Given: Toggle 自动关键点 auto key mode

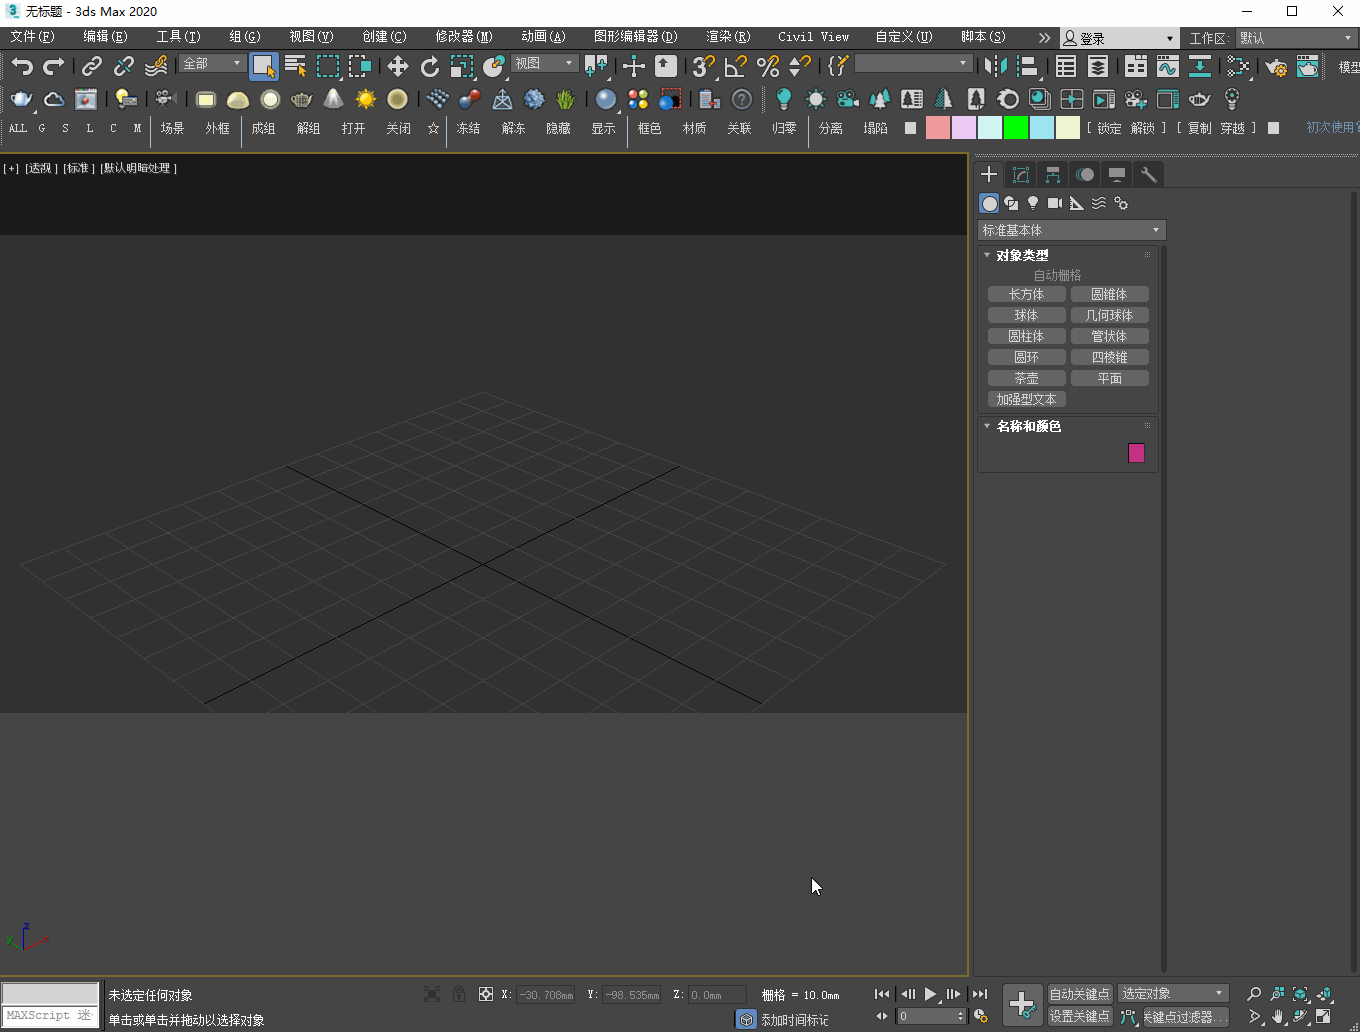Looking at the screenshot, I should tap(1080, 993).
